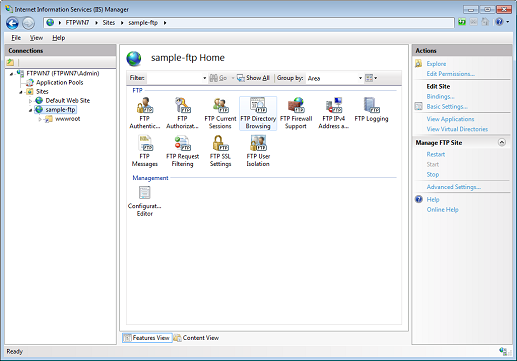Click the Explore folder icon in Actions

tap(419, 63)
